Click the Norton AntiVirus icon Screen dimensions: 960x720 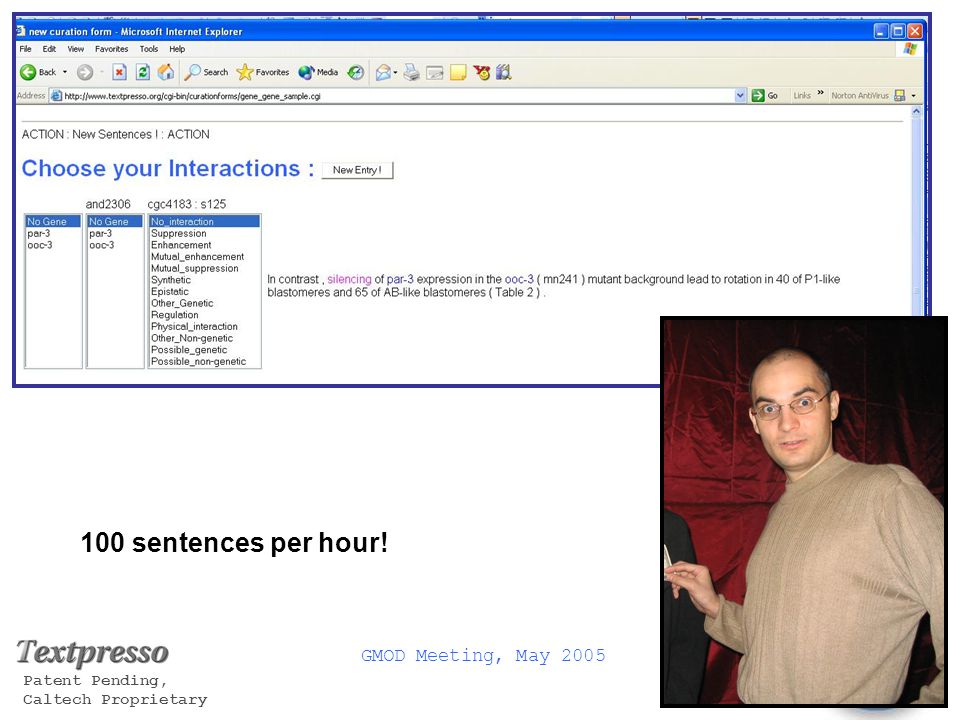point(899,96)
